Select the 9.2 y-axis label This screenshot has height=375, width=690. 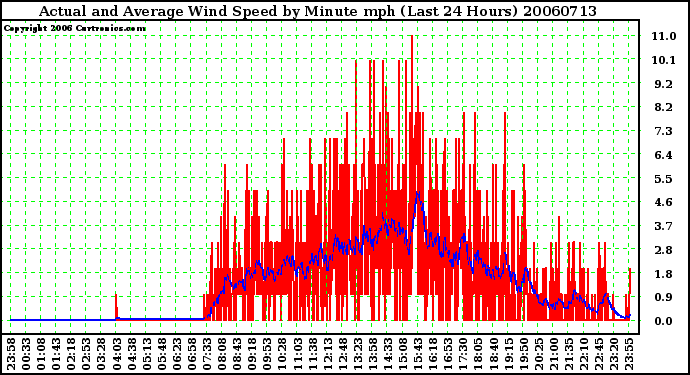click(x=664, y=84)
